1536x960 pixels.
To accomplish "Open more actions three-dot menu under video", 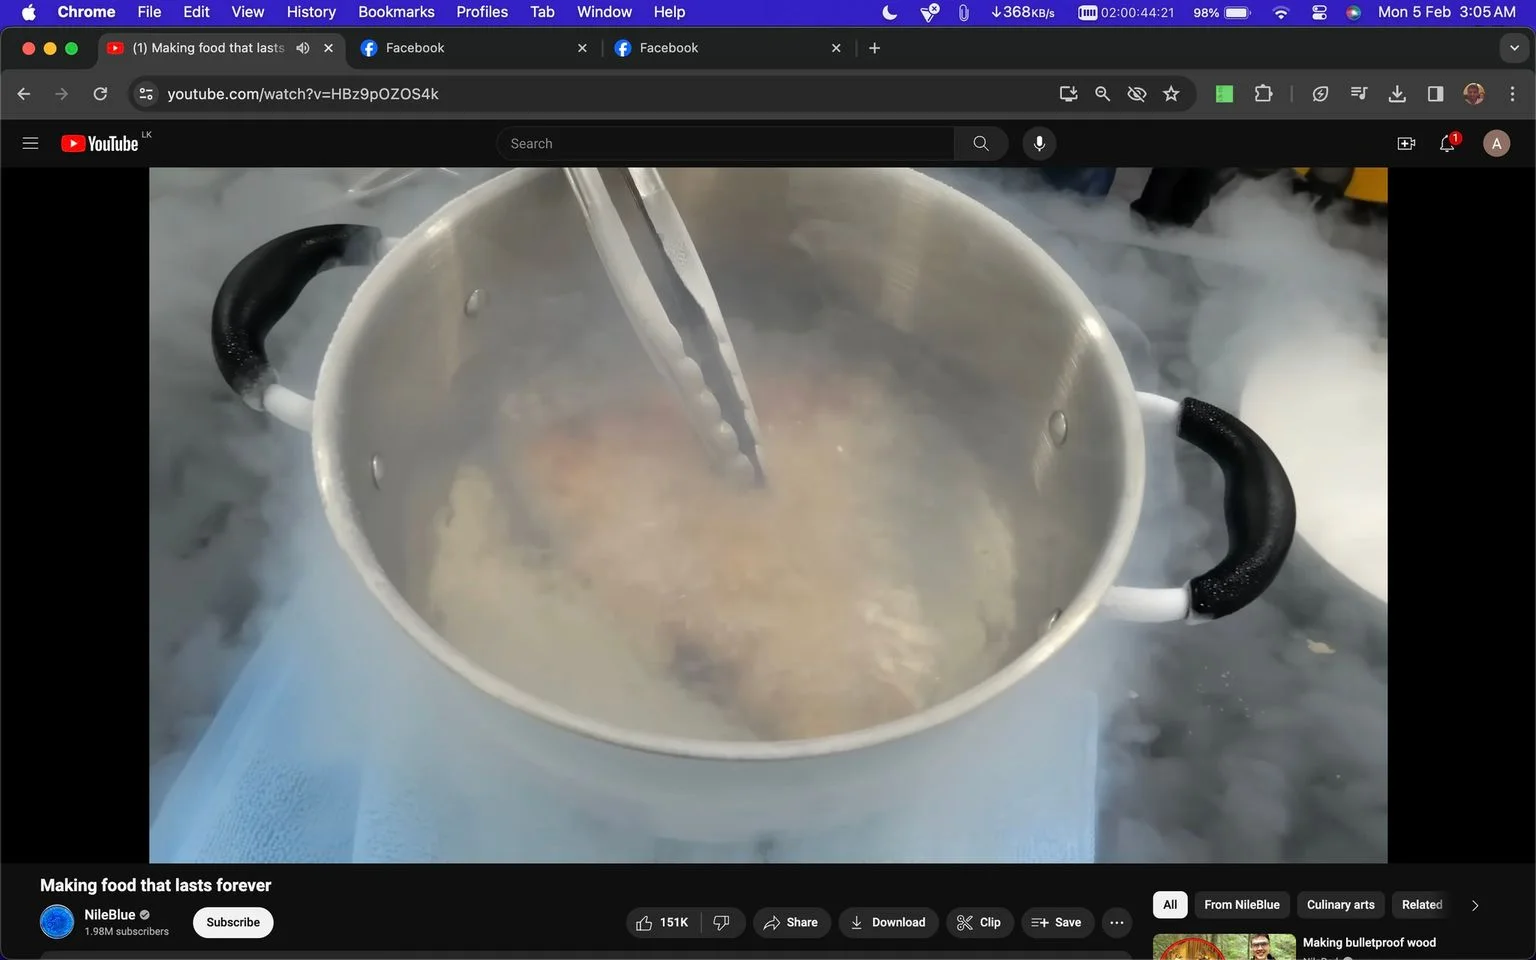I will pyautogui.click(x=1117, y=922).
